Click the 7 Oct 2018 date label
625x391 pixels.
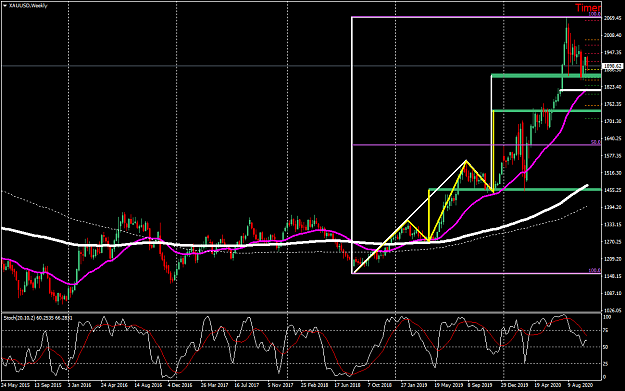click(x=380, y=385)
